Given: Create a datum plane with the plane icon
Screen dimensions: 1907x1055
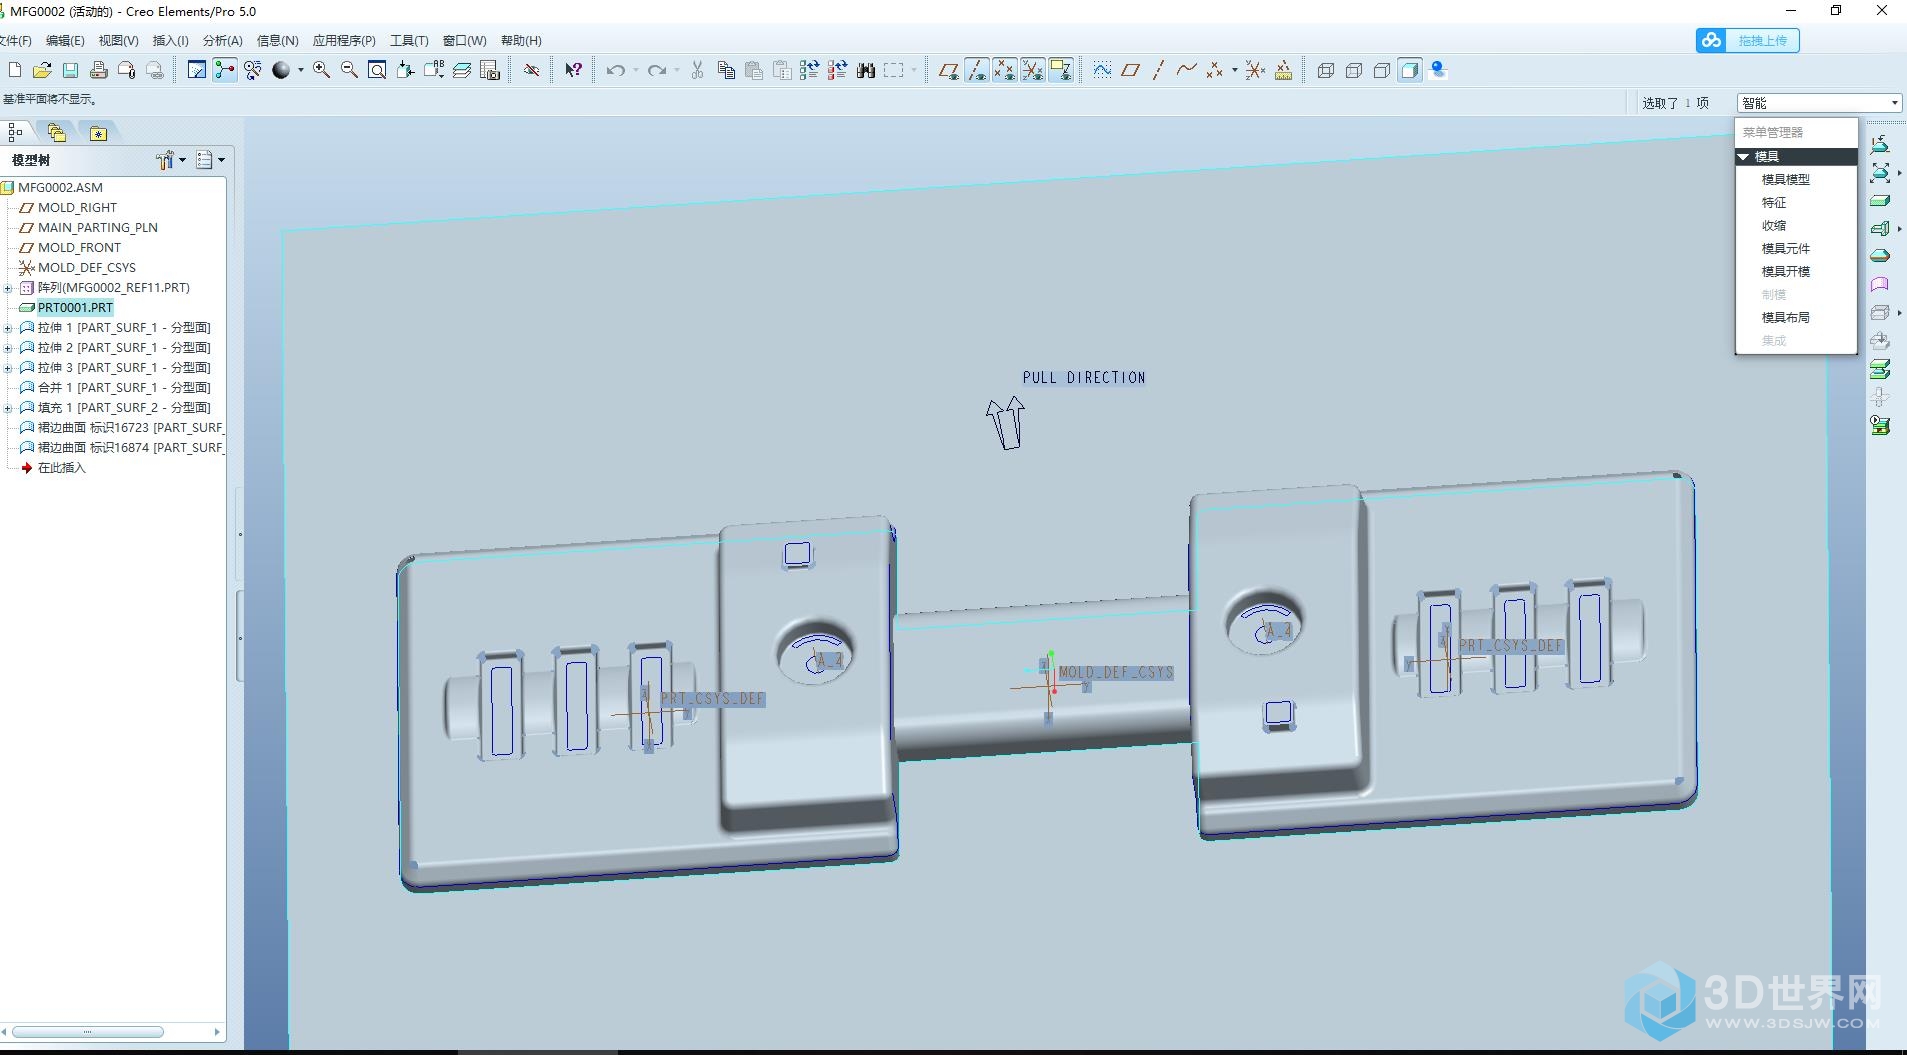Looking at the screenshot, I should [1130, 70].
